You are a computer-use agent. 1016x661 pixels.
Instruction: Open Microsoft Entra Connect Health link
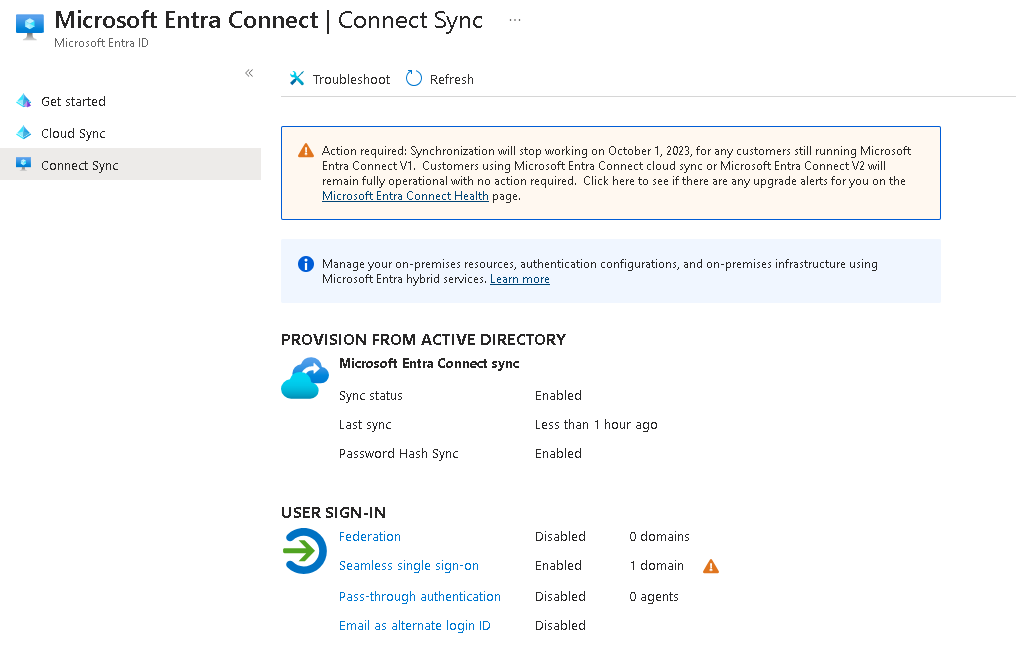[x=405, y=196]
